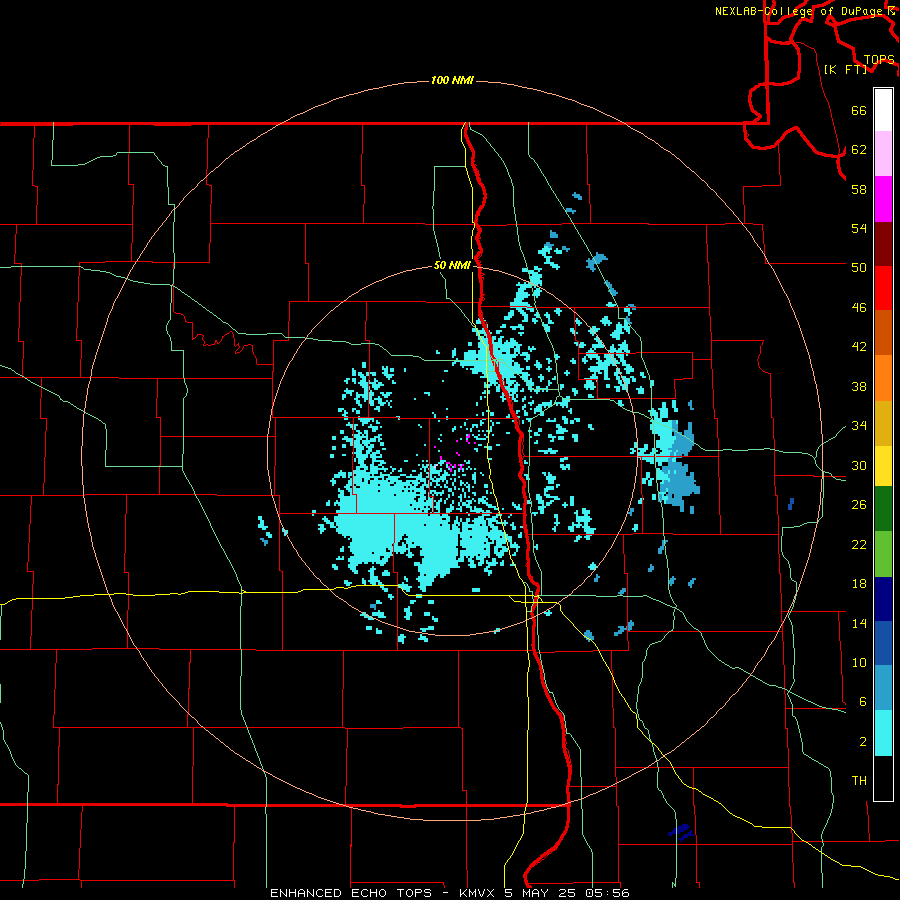The image size is (900, 900).
Task: Click the "5 MAY 25" date text
Action: pos(539,893)
